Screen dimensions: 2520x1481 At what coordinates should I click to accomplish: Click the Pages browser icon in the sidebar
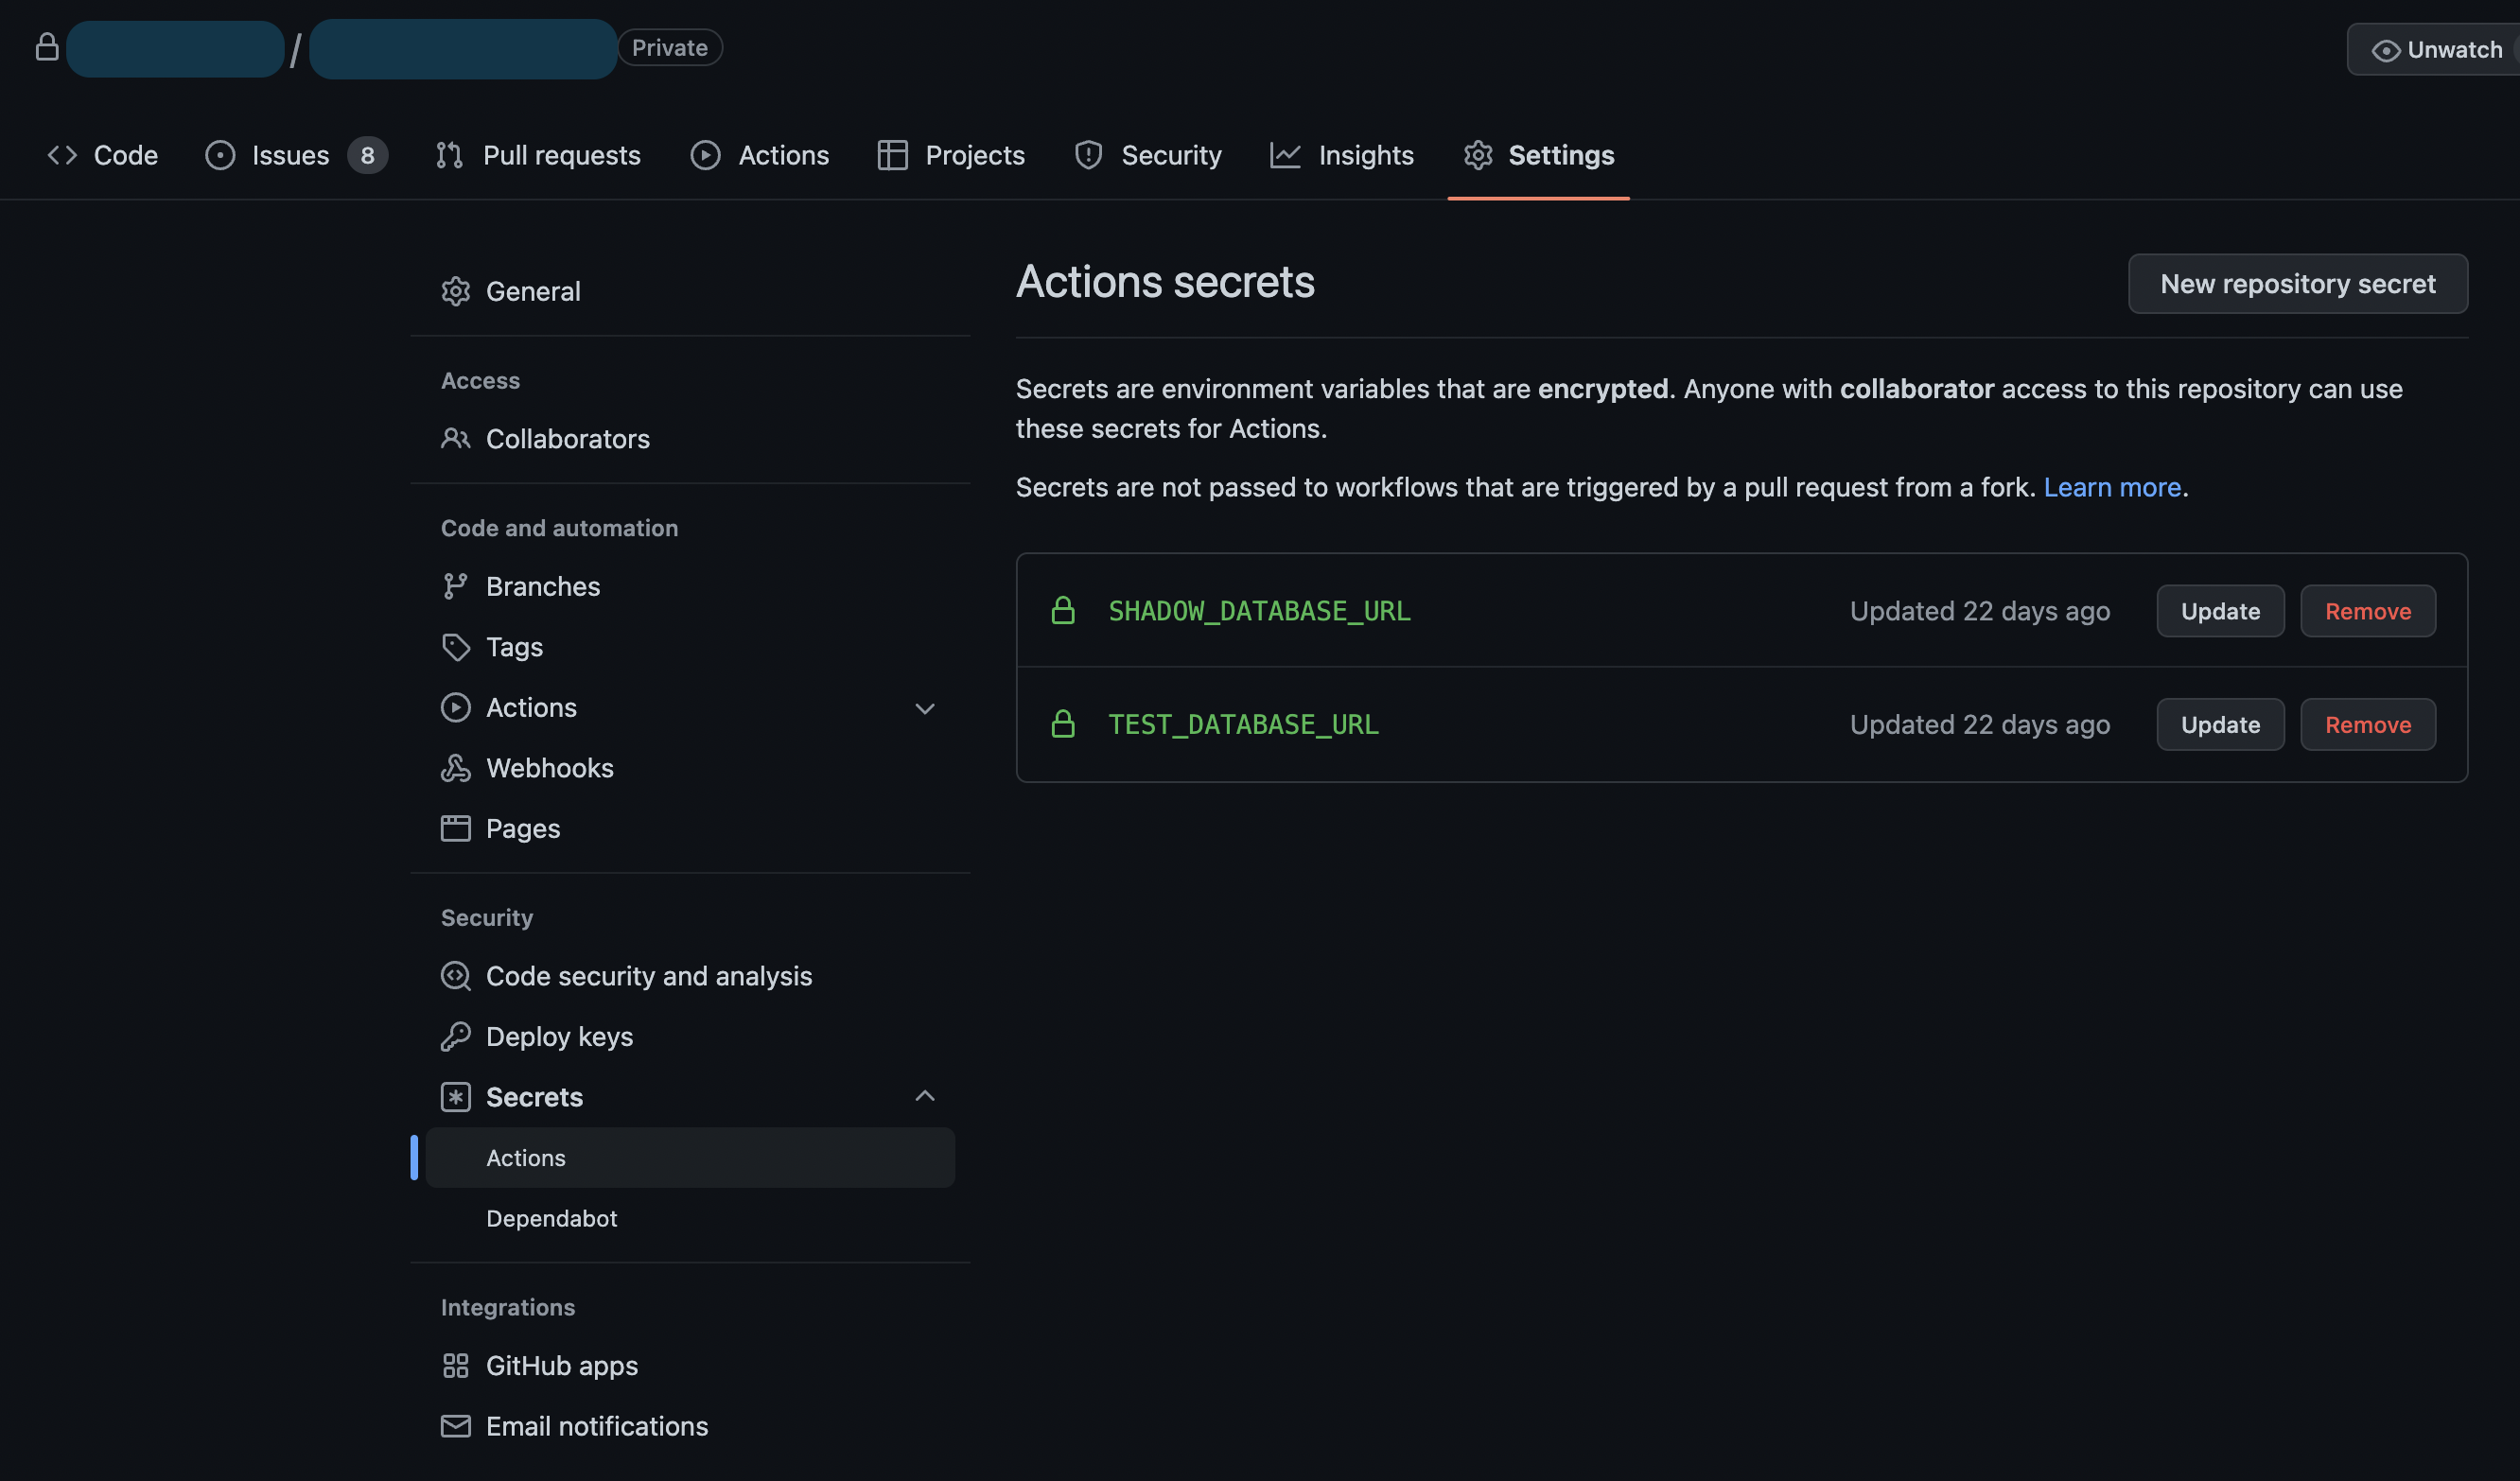(455, 828)
